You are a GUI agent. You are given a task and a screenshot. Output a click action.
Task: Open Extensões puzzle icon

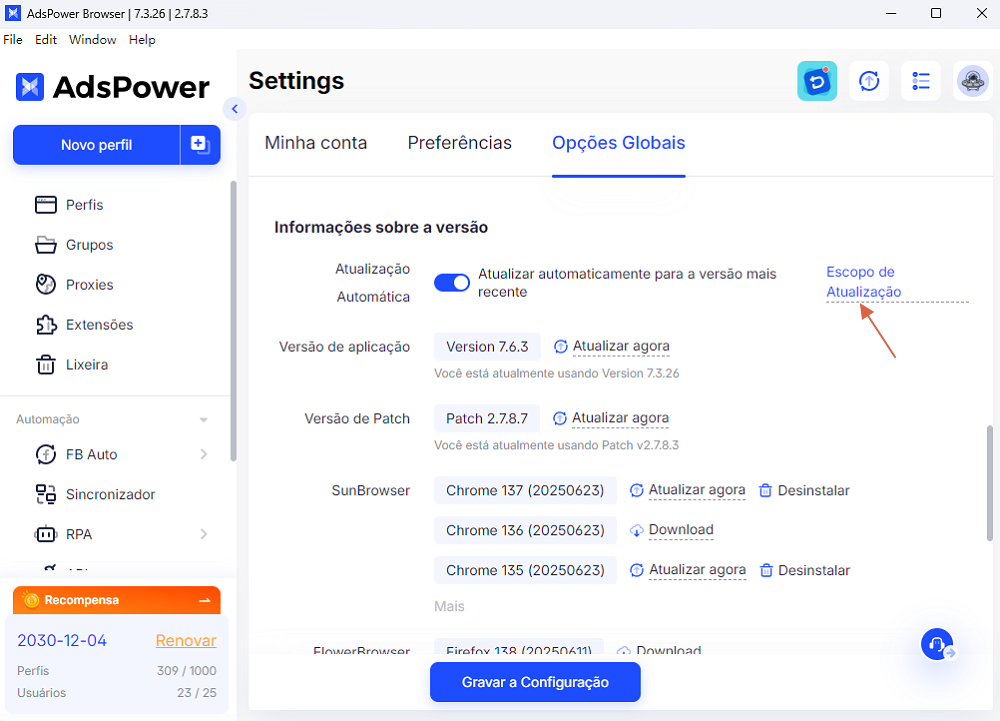pyautogui.click(x=46, y=324)
